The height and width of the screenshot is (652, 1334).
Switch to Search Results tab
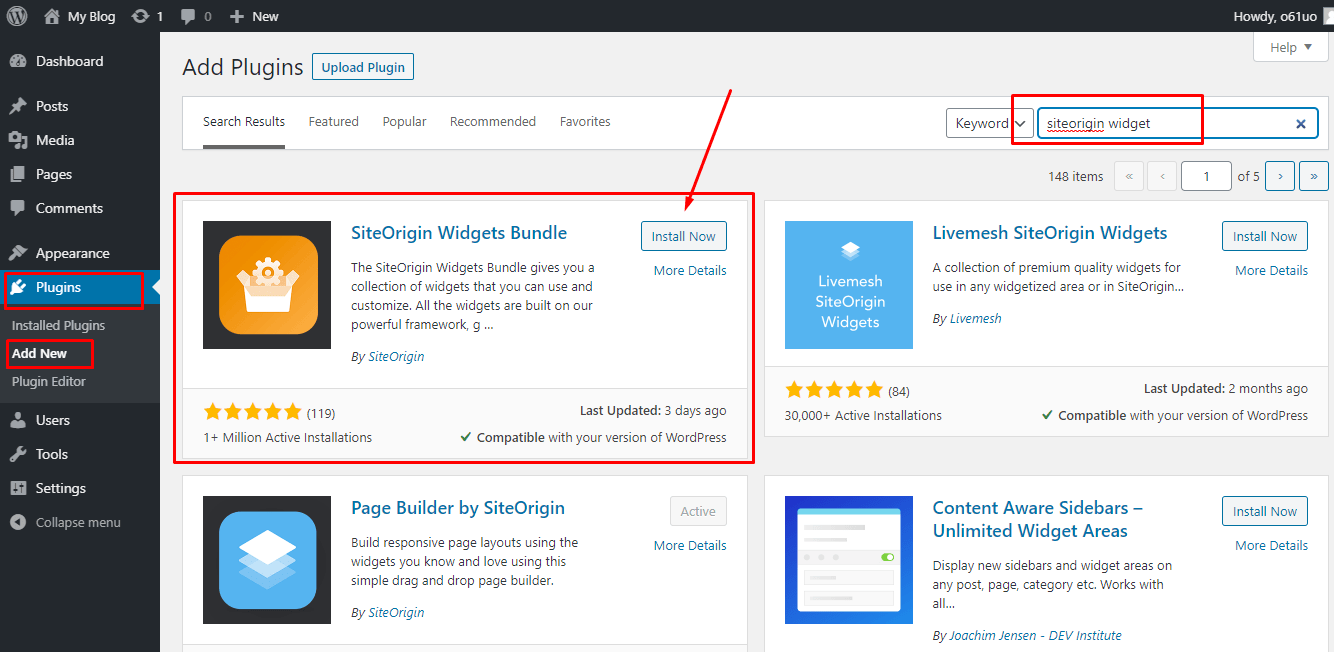tap(244, 122)
